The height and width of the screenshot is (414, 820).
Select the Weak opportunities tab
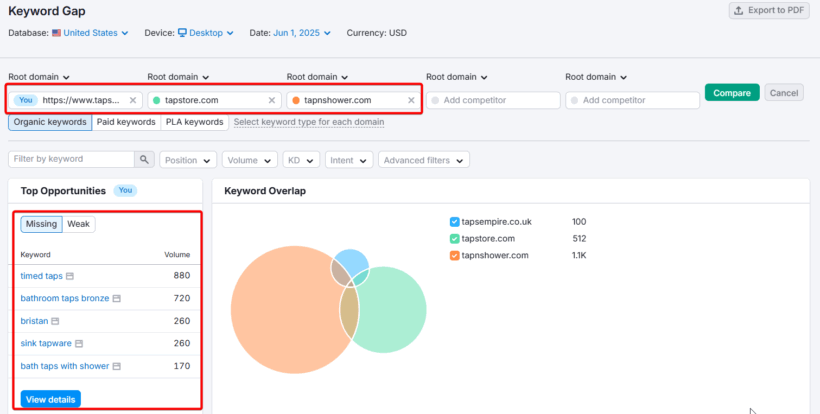pos(79,224)
